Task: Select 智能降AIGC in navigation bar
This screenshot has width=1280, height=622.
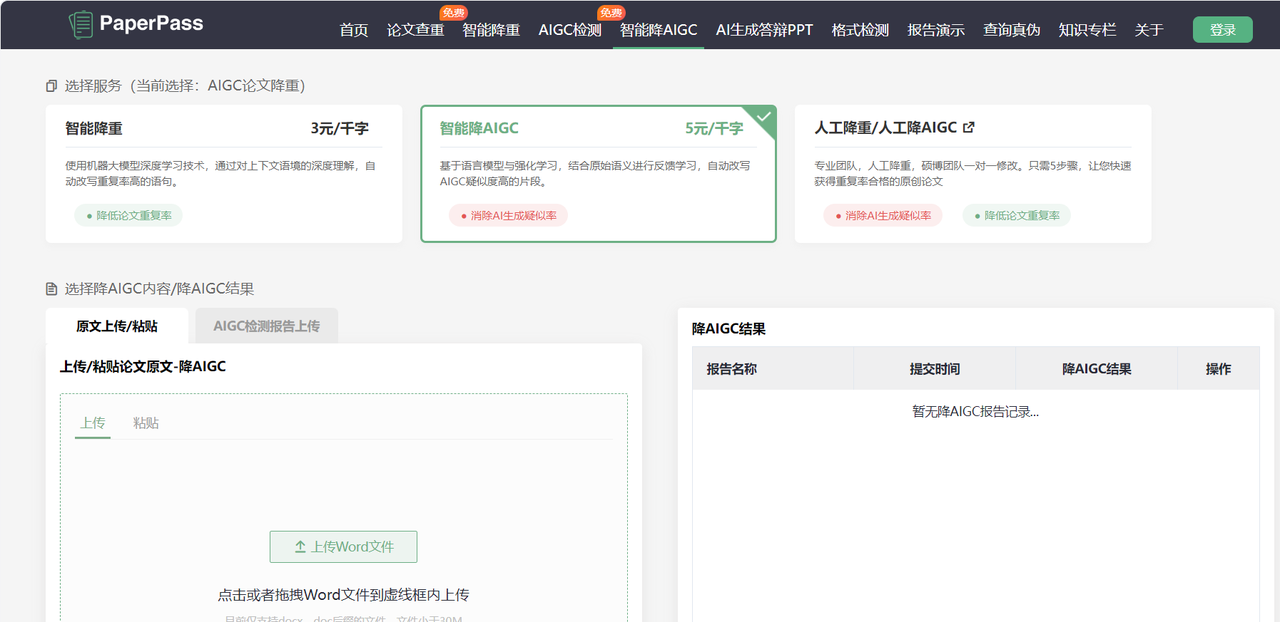Action: click(658, 30)
